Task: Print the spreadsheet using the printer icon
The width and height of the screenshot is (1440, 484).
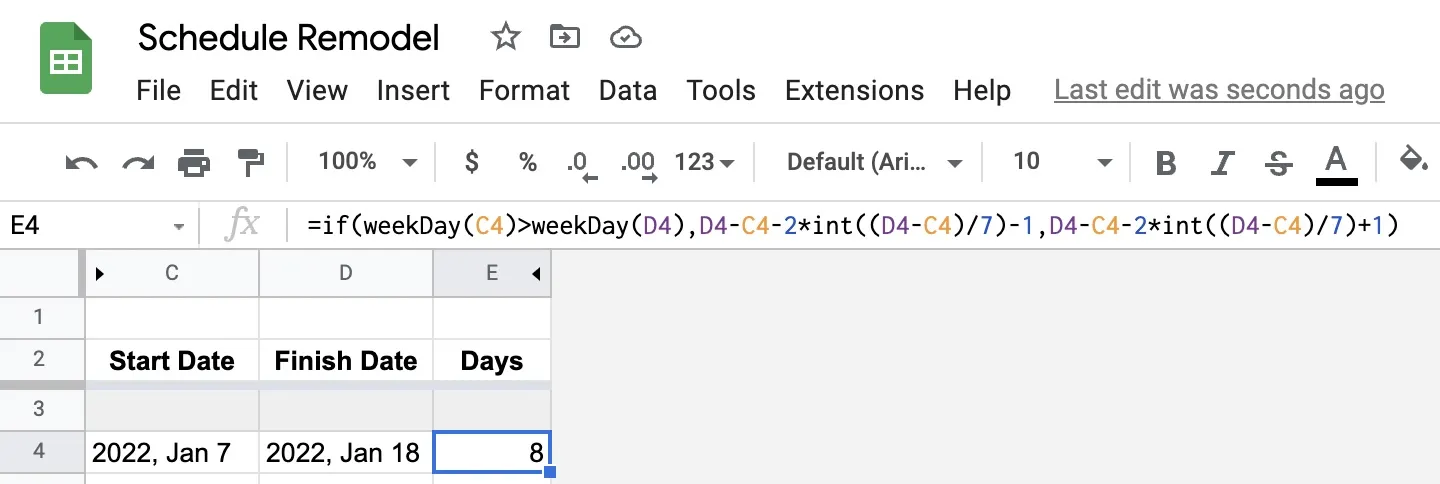Action: 194,162
